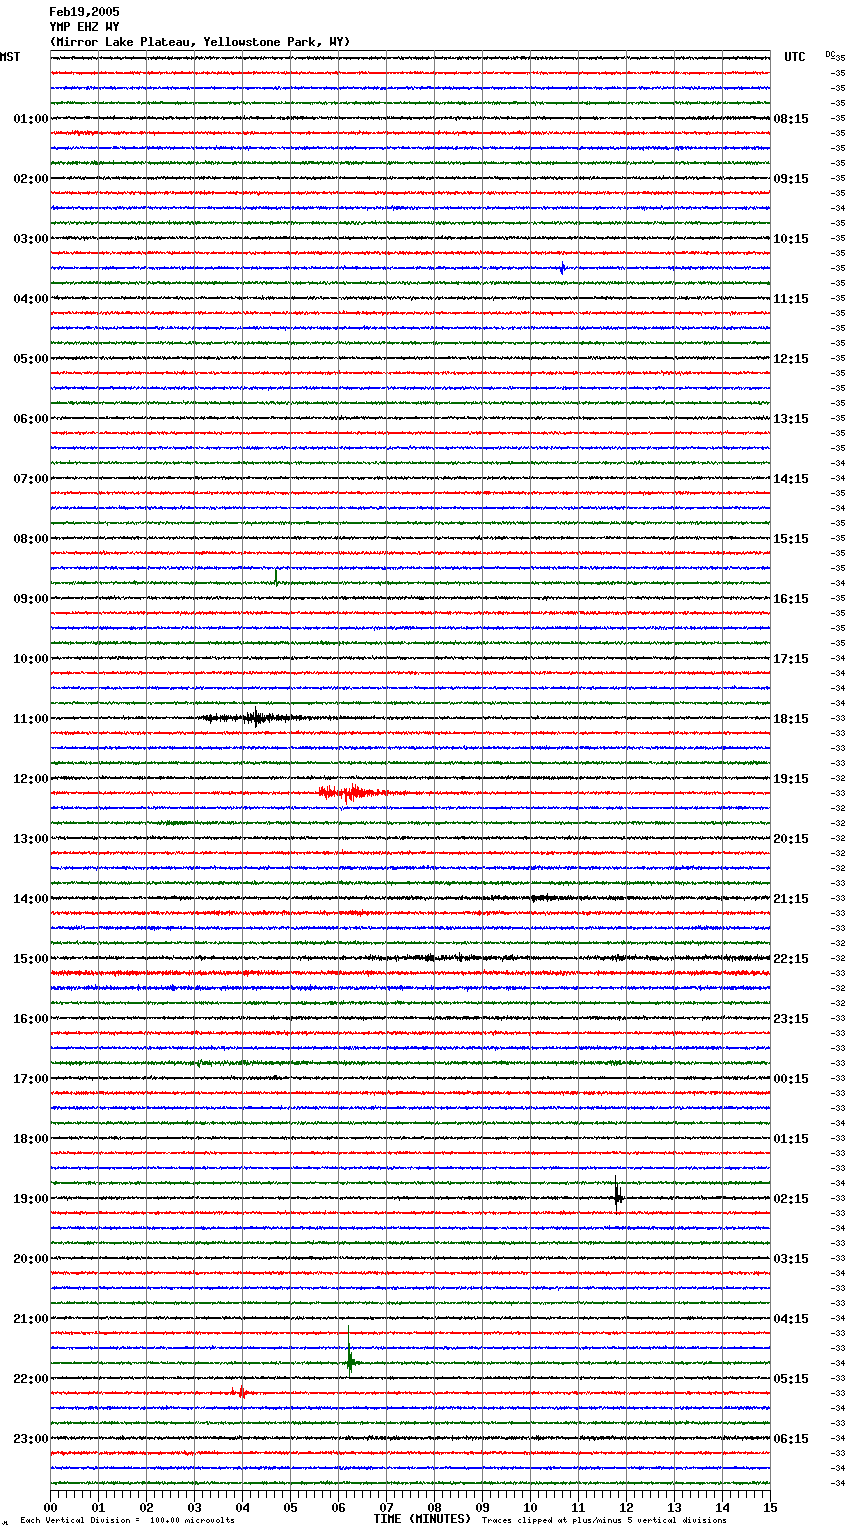Click the 02:15 UTC row label
This screenshot has height=1534, width=850.
click(x=791, y=1199)
